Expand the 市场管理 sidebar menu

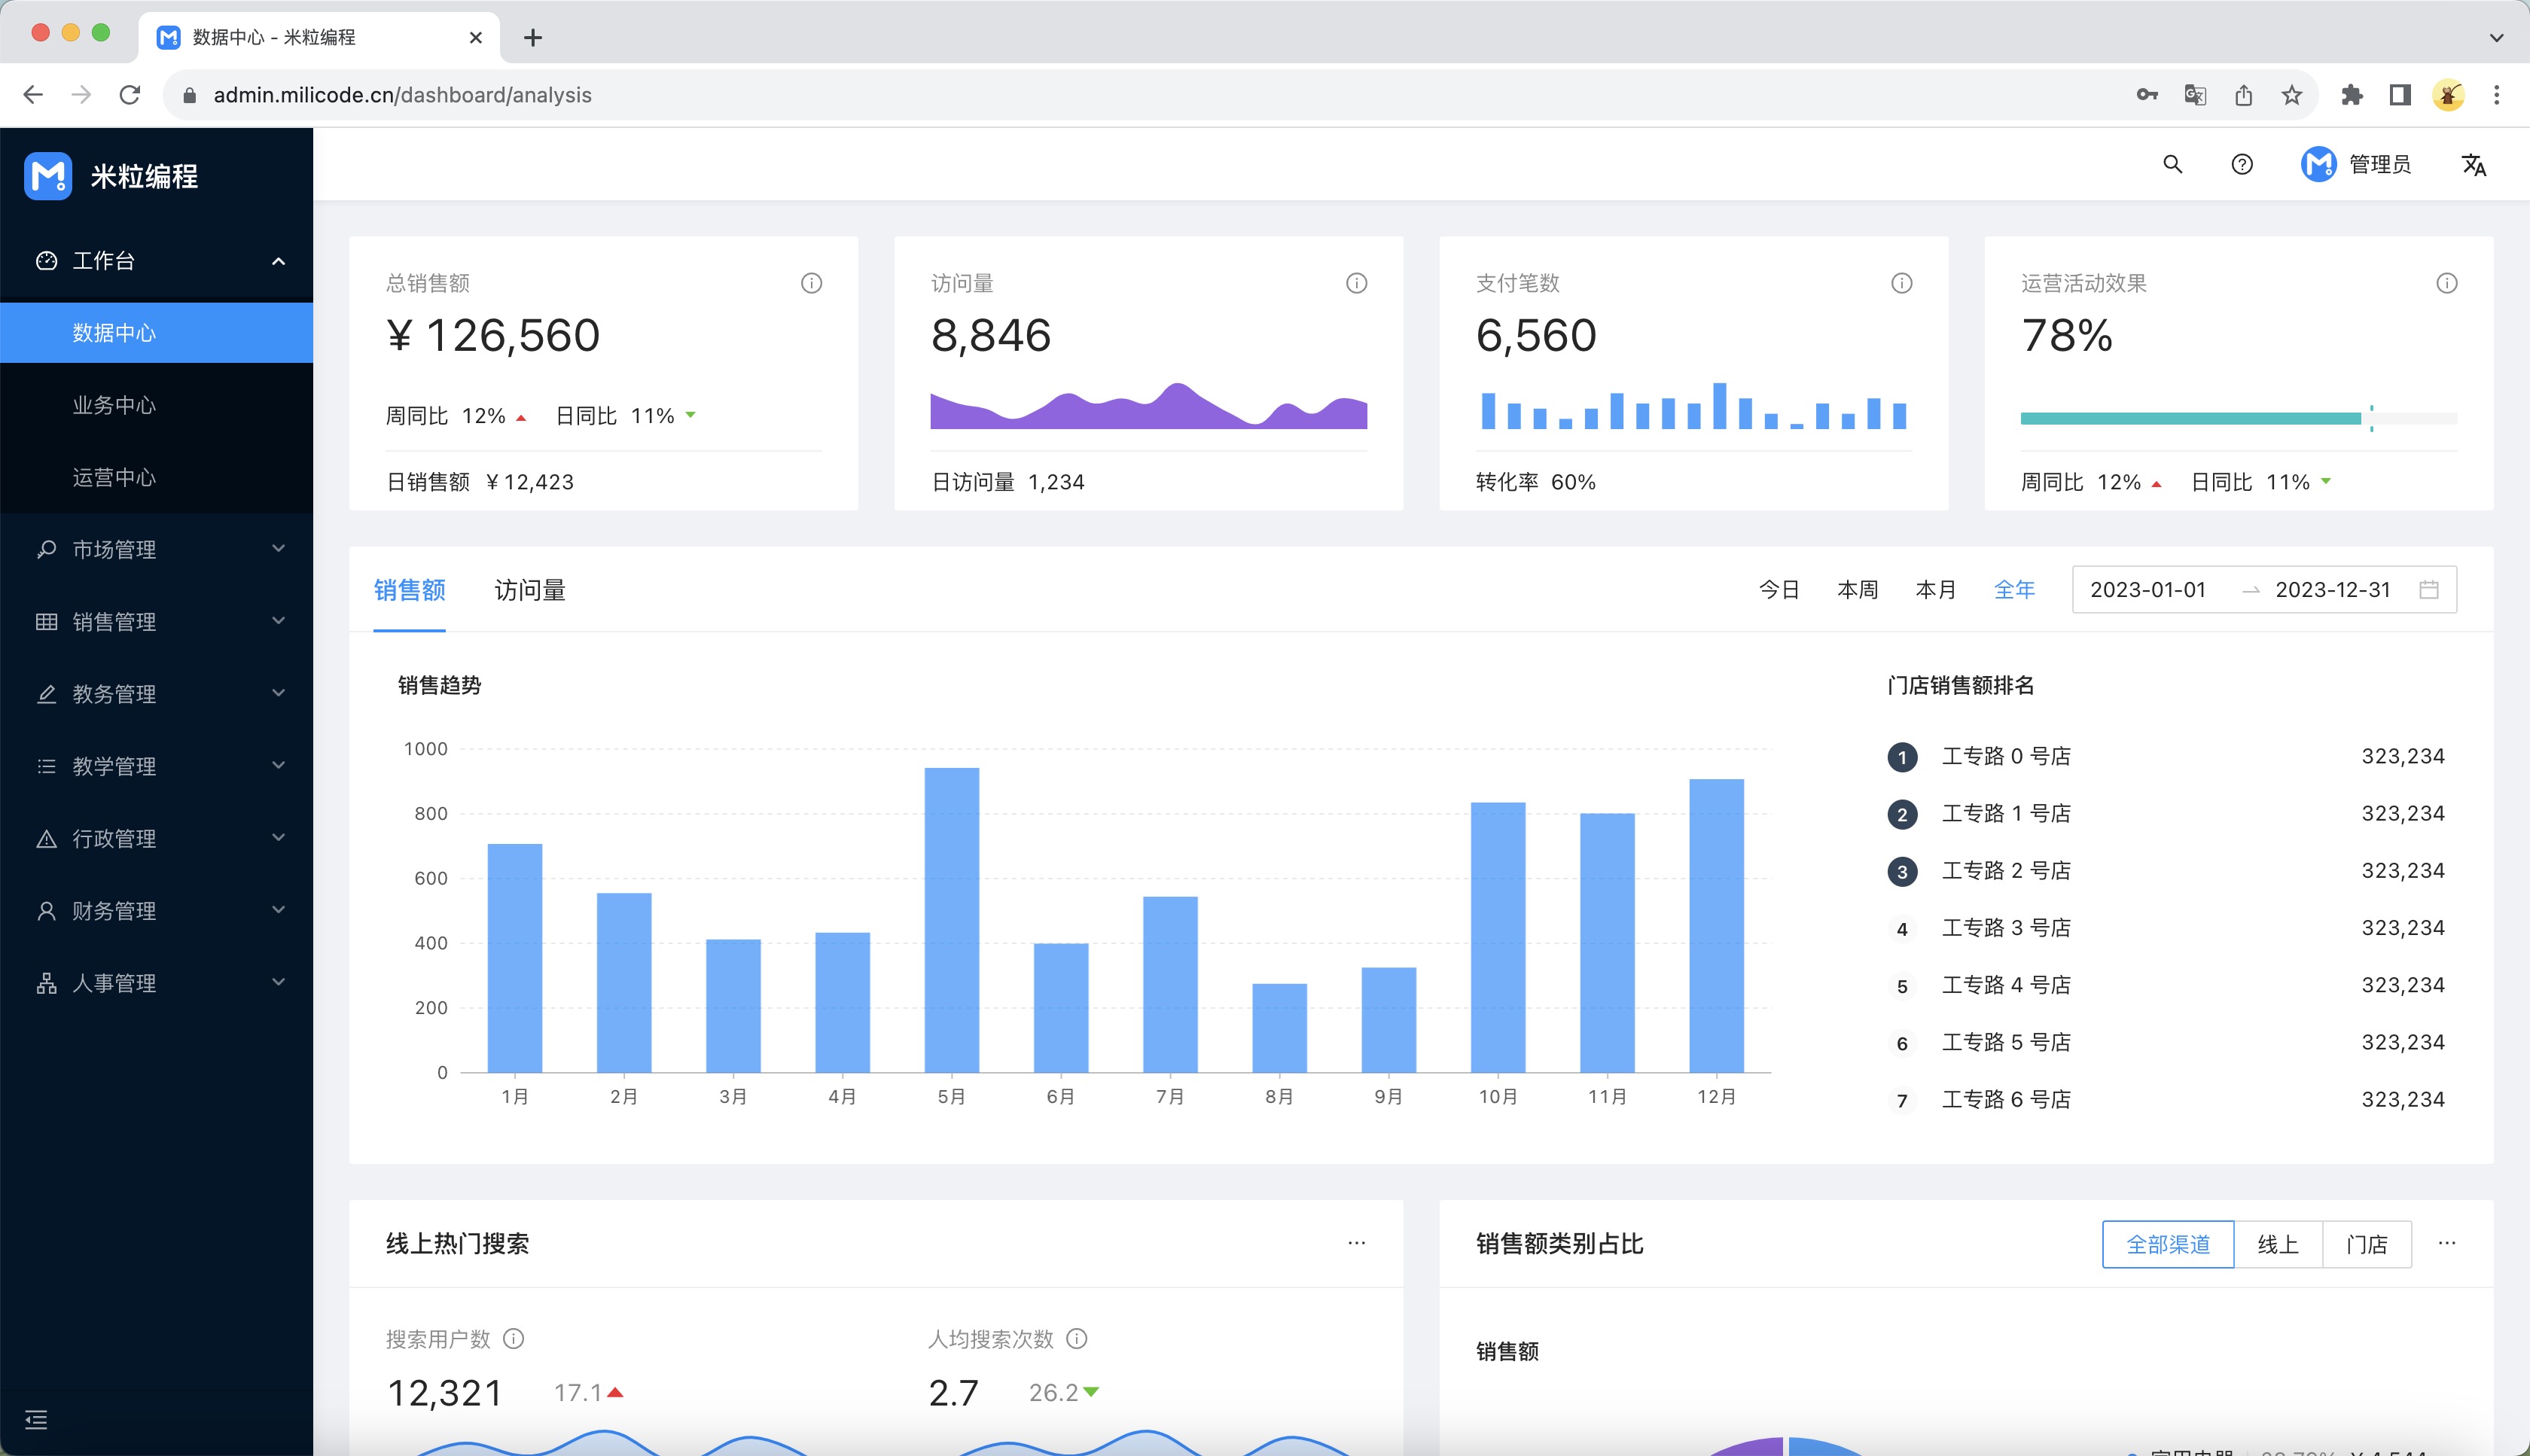click(x=156, y=549)
